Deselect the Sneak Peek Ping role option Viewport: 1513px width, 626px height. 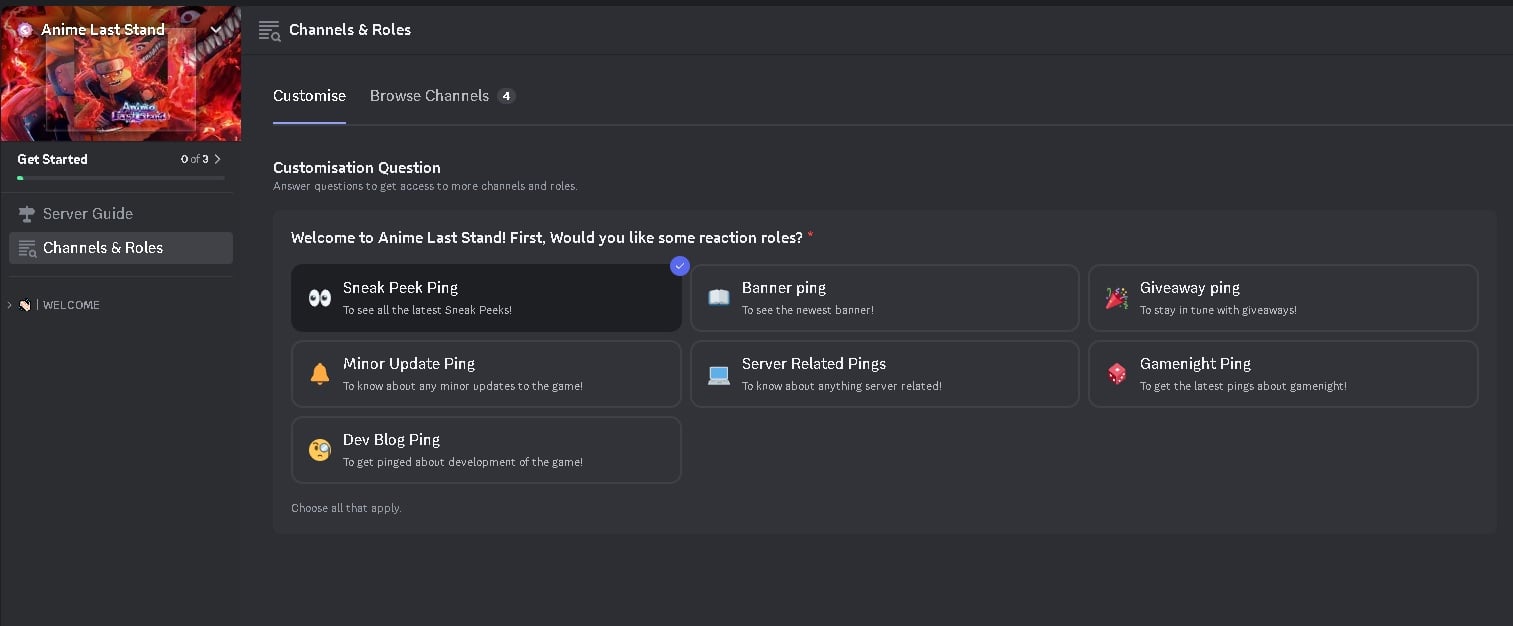pyautogui.click(x=486, y=298)
